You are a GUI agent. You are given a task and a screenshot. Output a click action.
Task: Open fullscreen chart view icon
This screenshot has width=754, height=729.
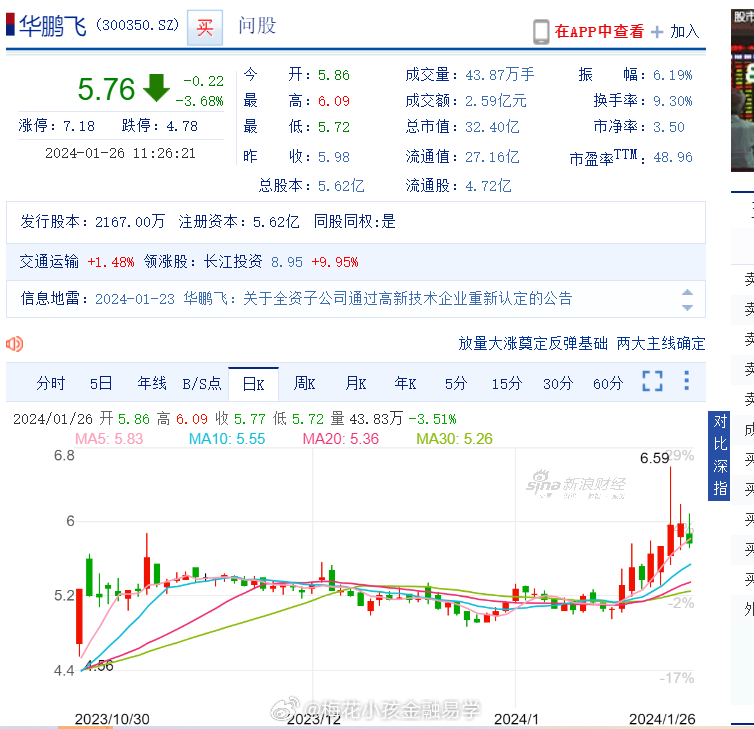[653, 381]
